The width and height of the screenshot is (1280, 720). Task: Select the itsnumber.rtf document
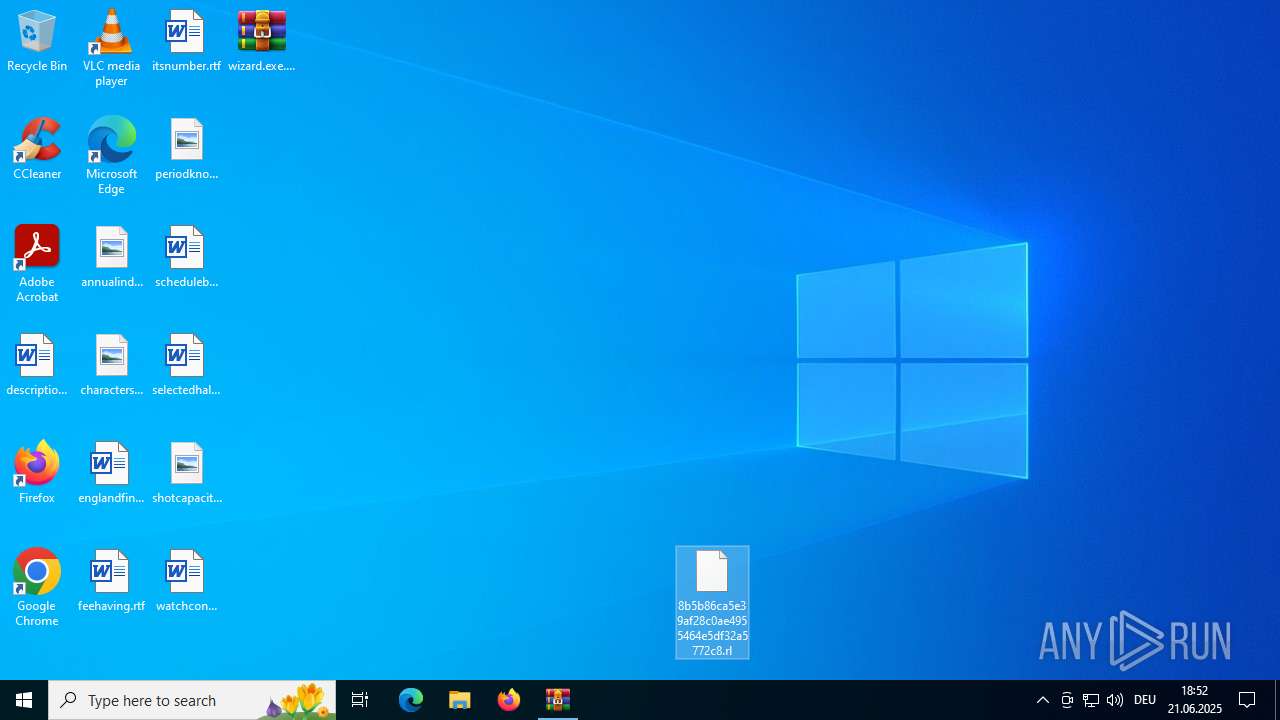pos(186,42)
